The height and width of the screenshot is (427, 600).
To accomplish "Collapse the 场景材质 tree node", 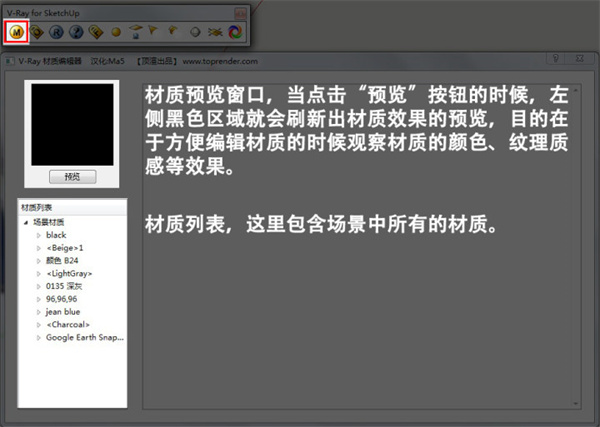I will [27, 222].
